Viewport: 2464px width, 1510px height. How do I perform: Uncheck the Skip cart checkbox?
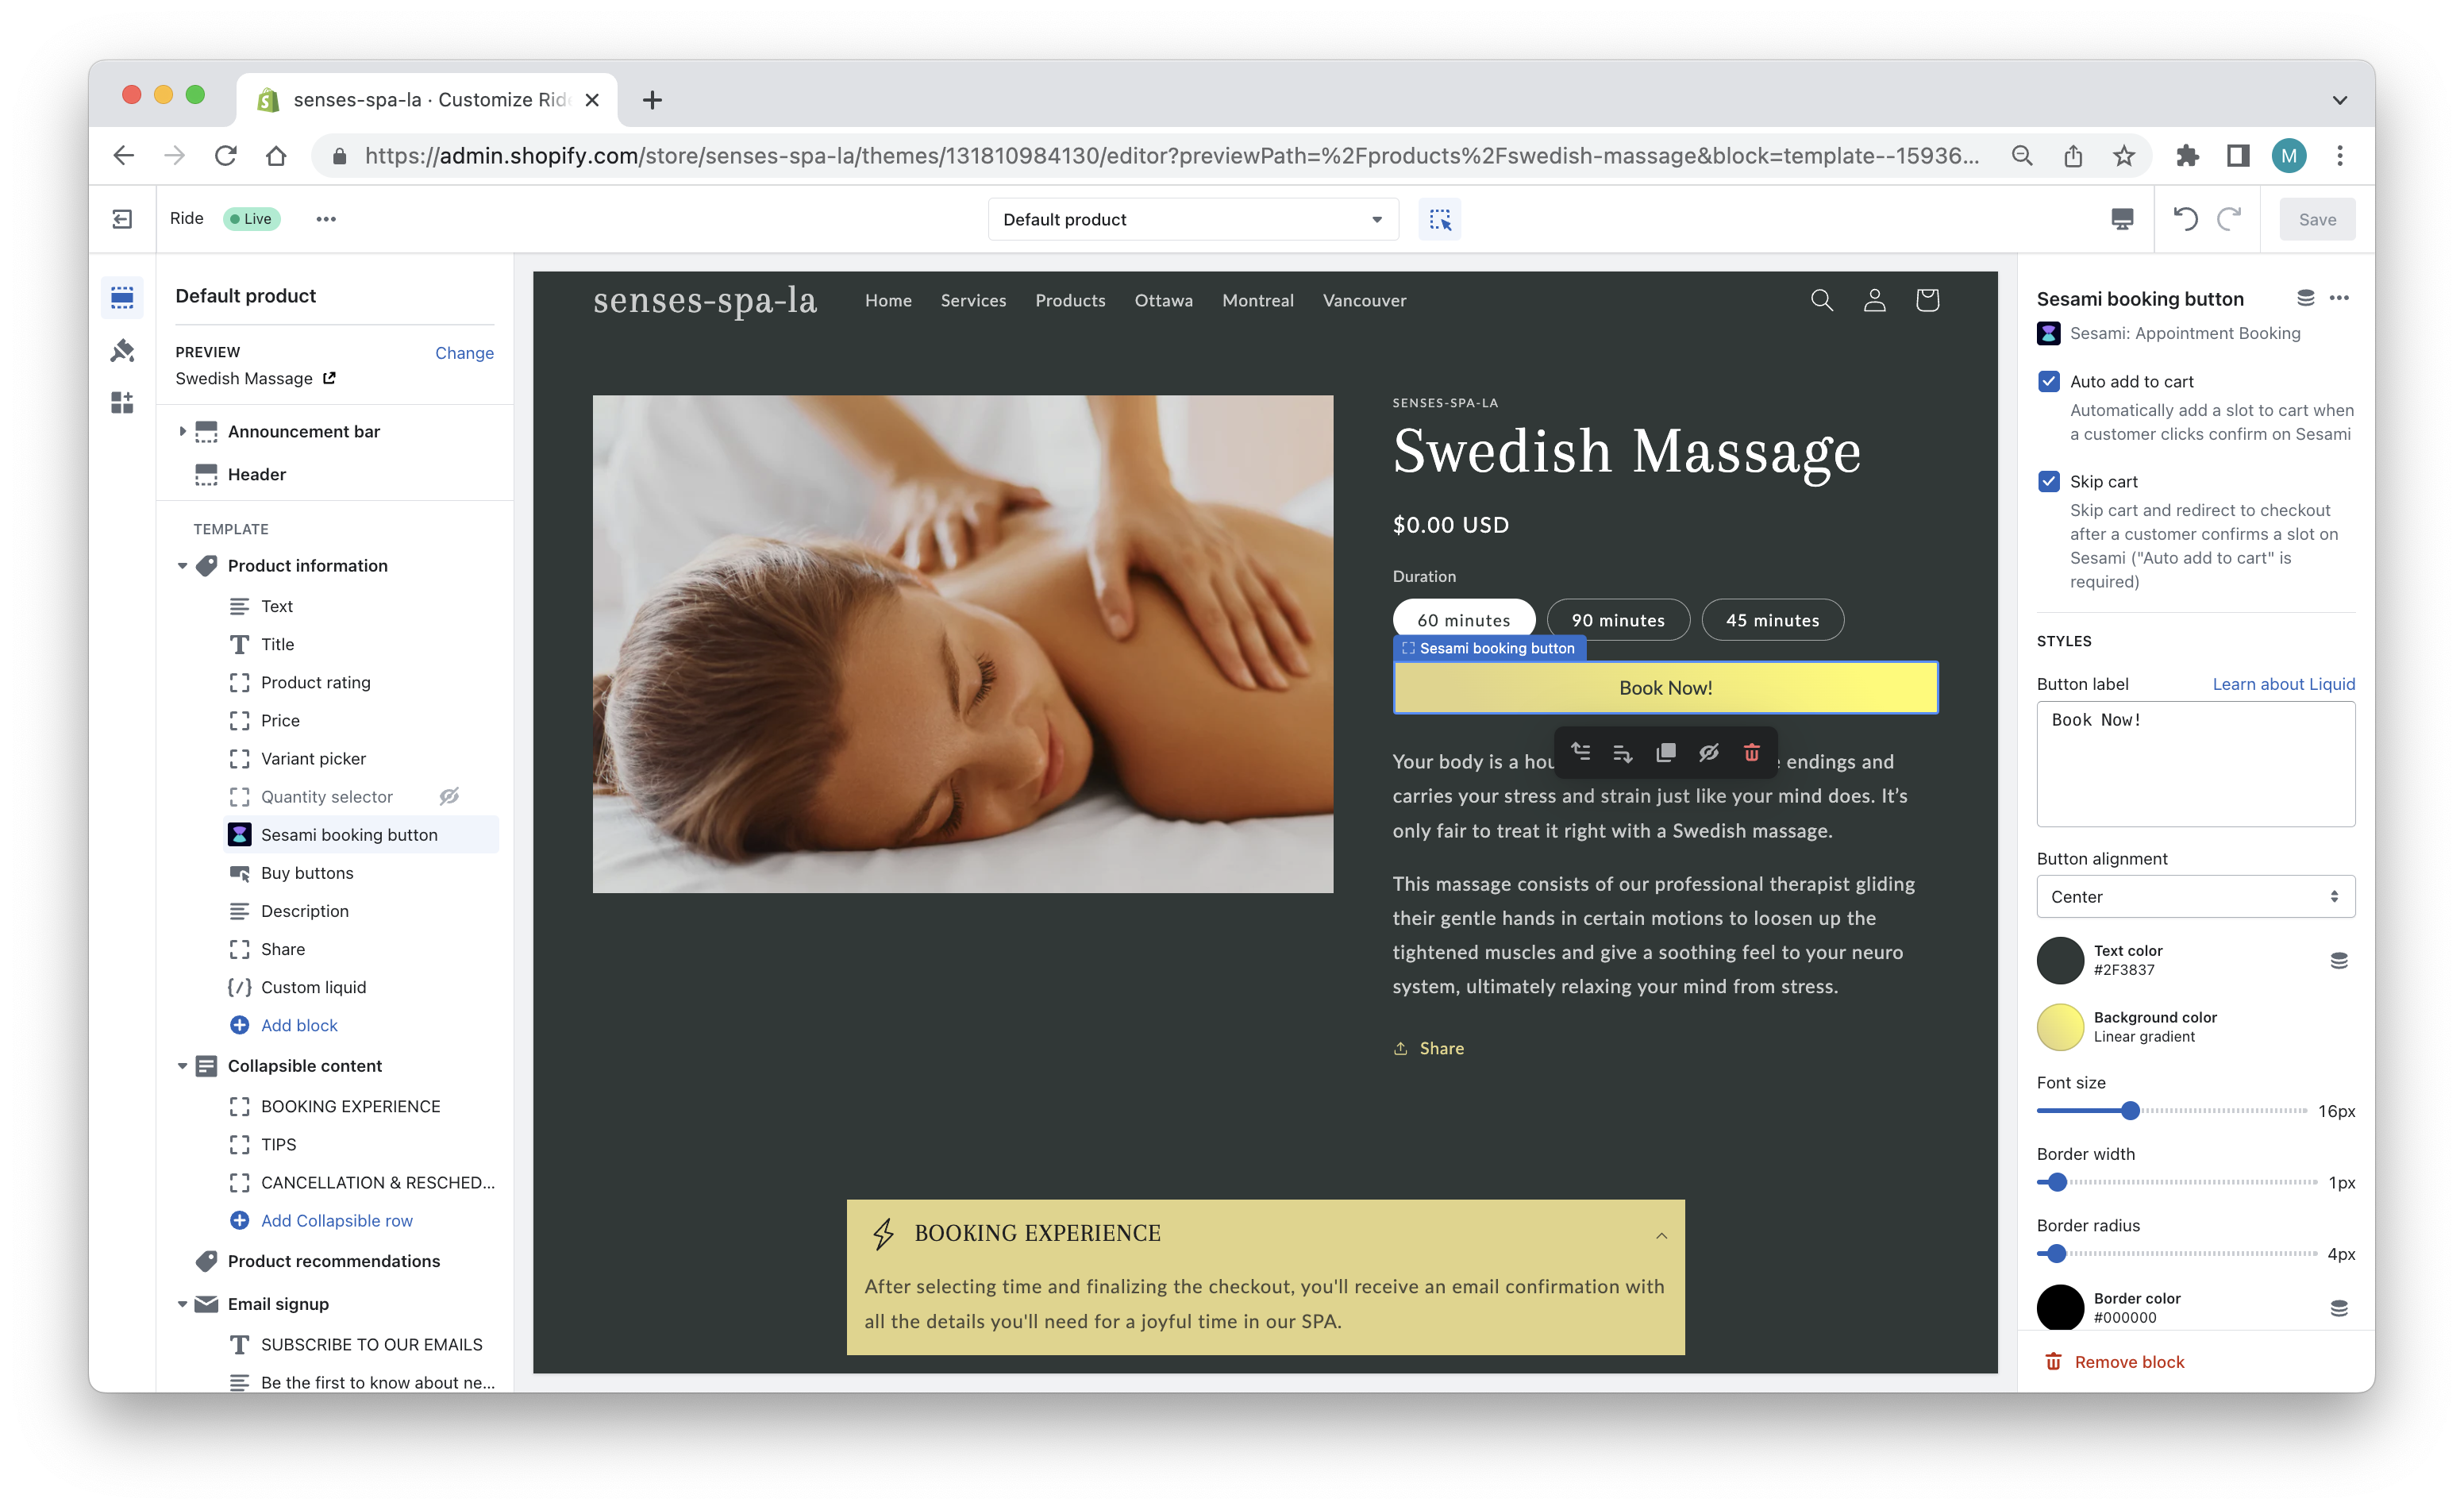point(2049,481)
